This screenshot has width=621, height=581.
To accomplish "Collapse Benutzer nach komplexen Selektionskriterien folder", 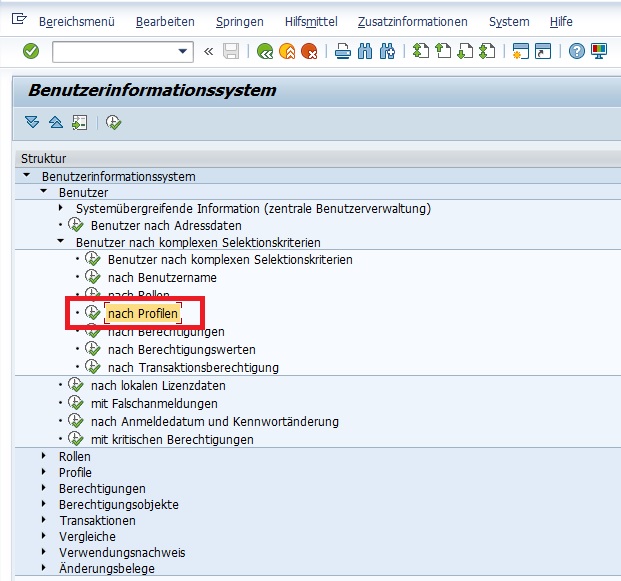I will tap(61, 241).
